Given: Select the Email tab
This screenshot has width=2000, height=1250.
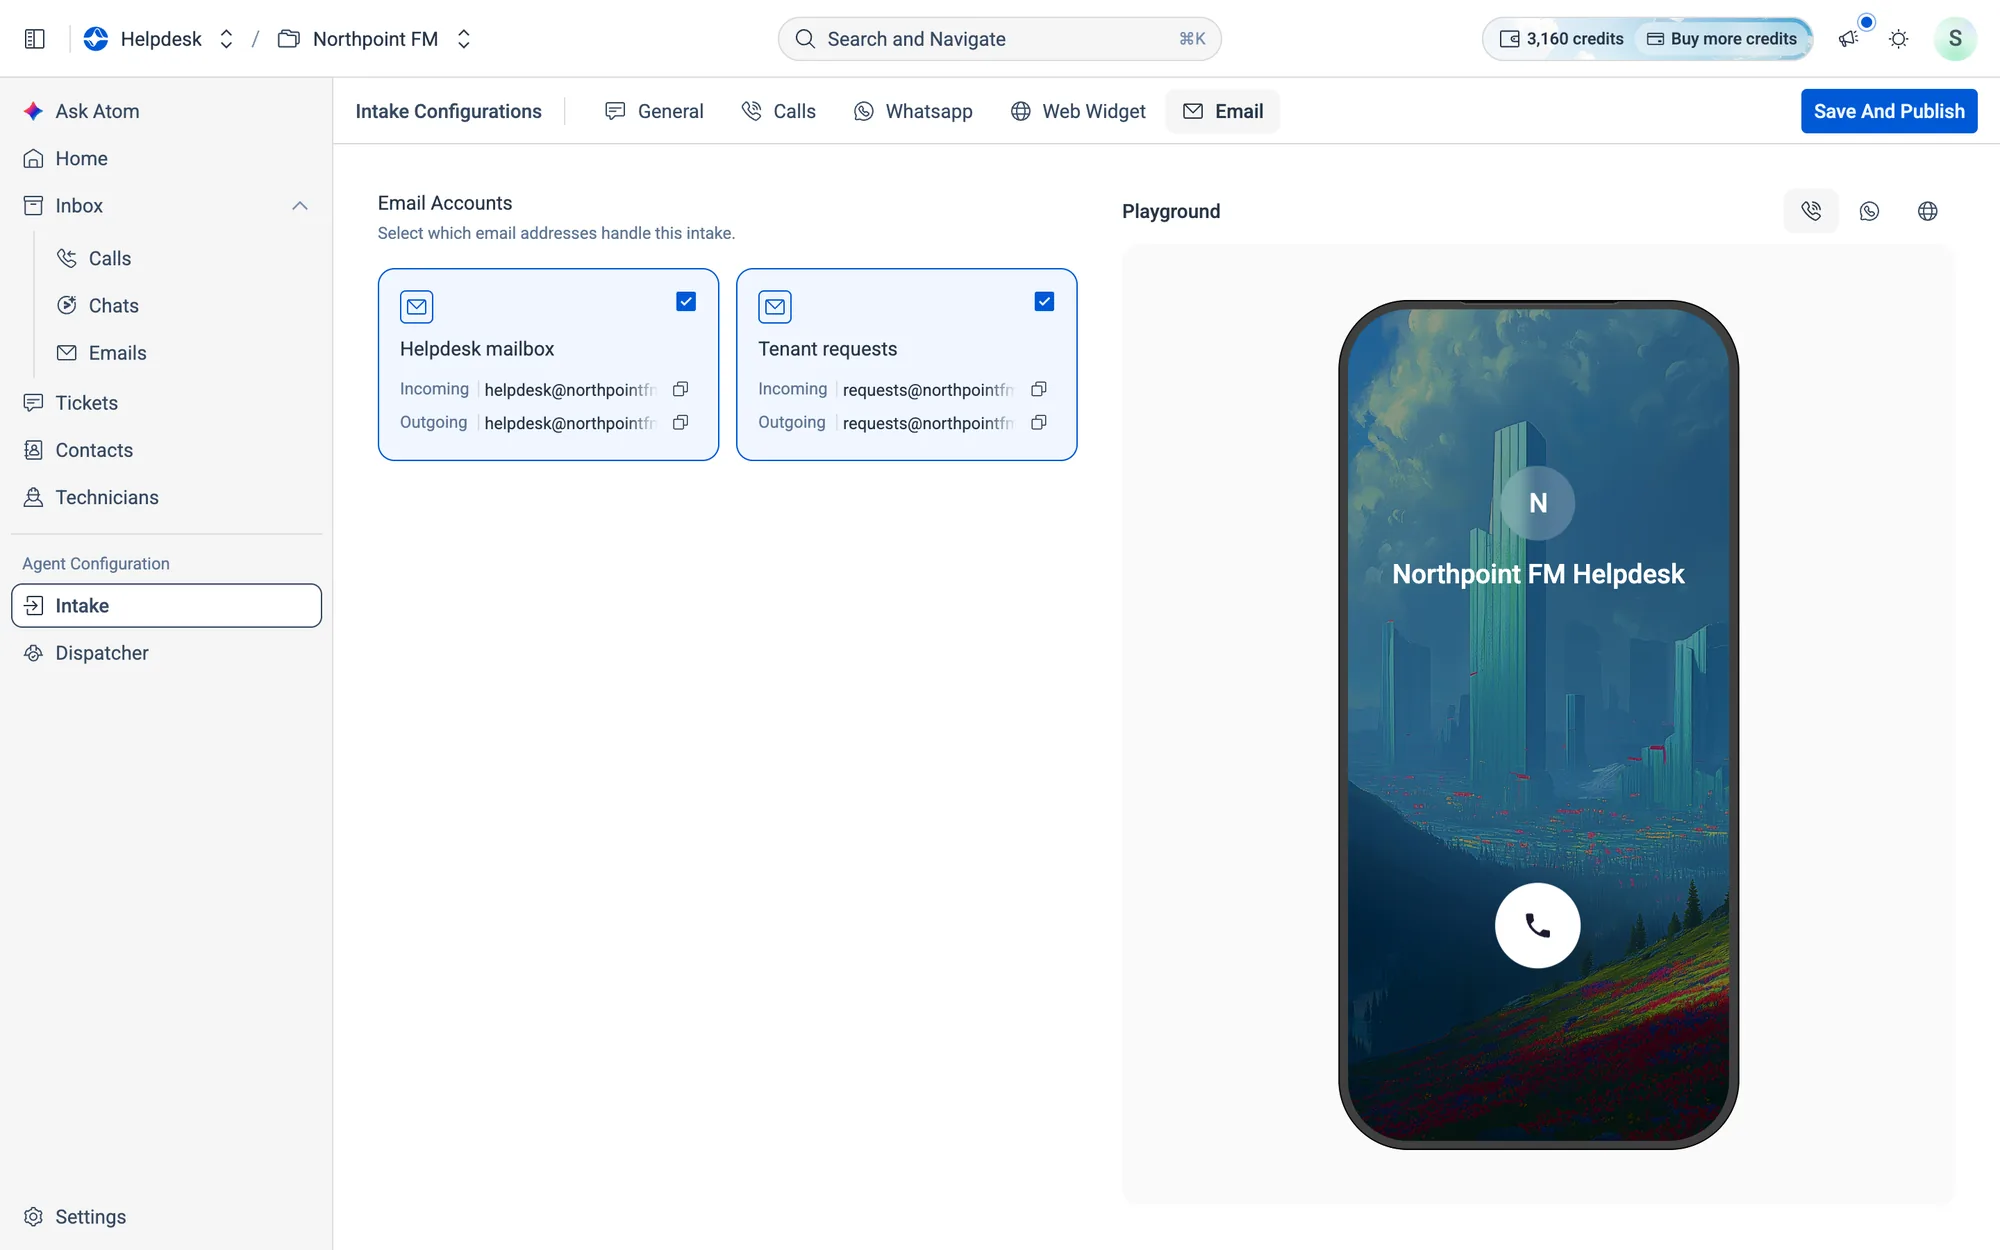Looking at the screenshot, I should click(x=1223, y=111).
